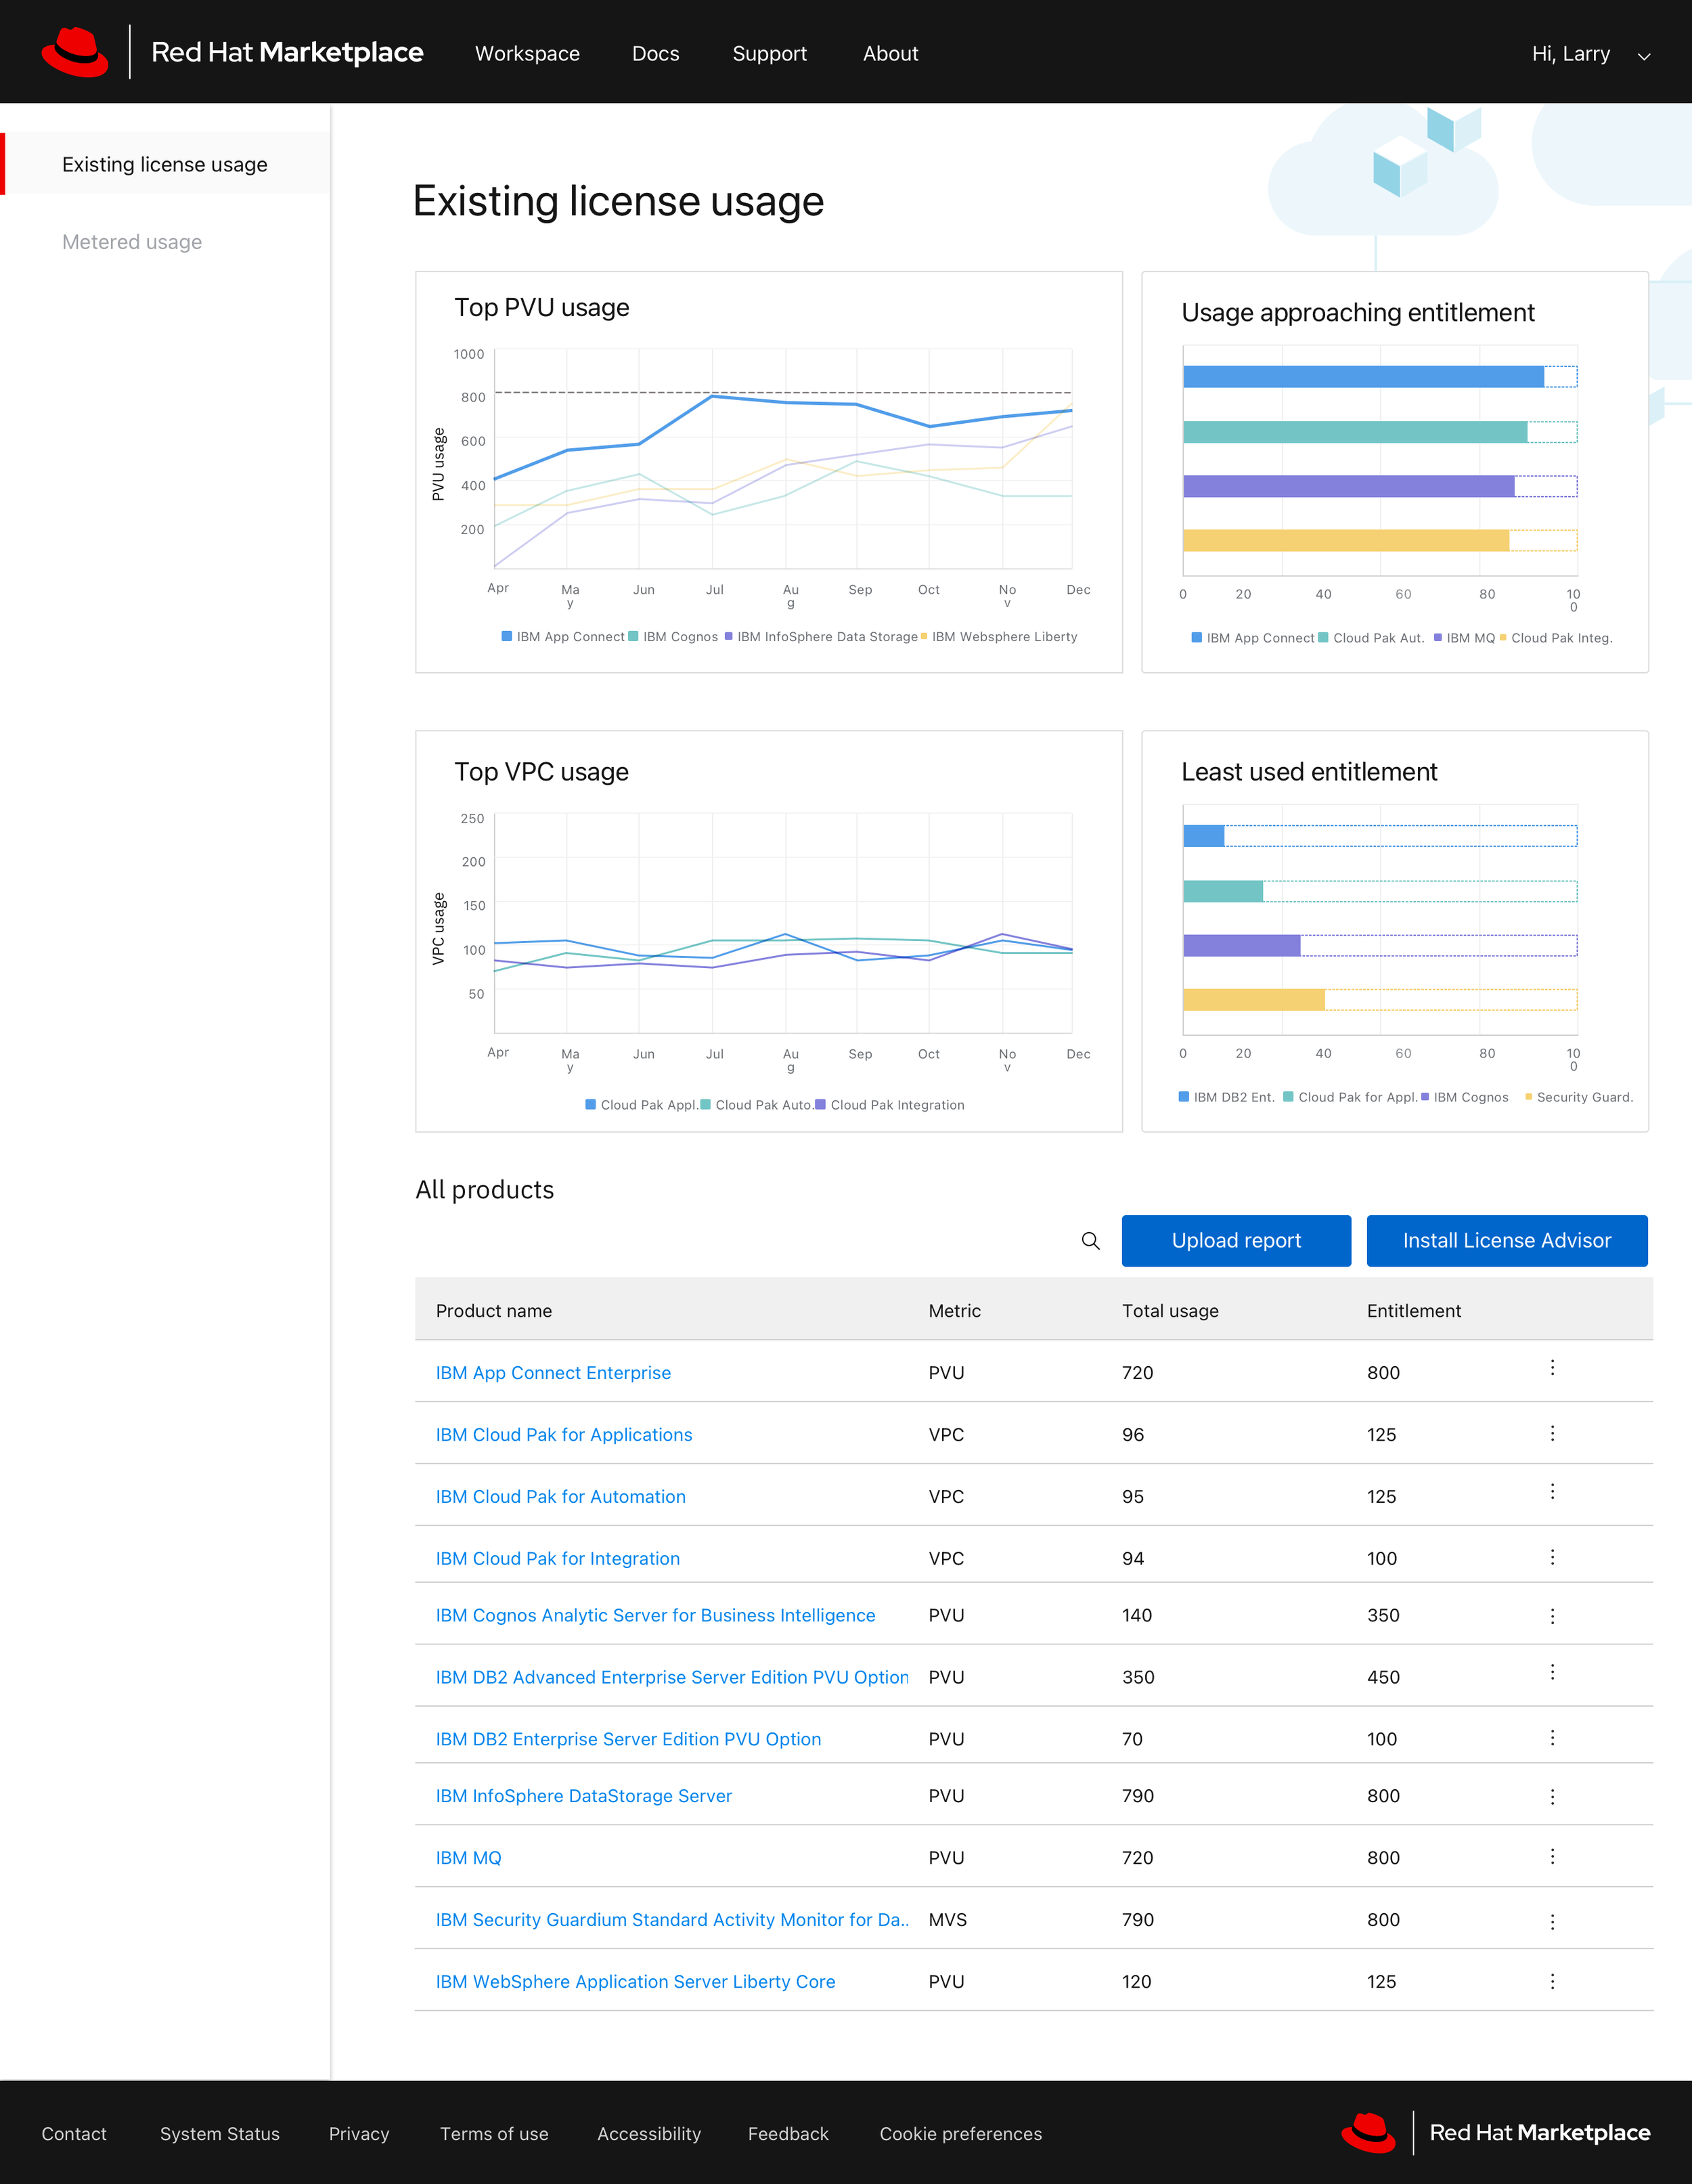Screen dimensions: 1692x2184
Task: Expand the Hi, Larry user menu chevron
Action: 1643,56
